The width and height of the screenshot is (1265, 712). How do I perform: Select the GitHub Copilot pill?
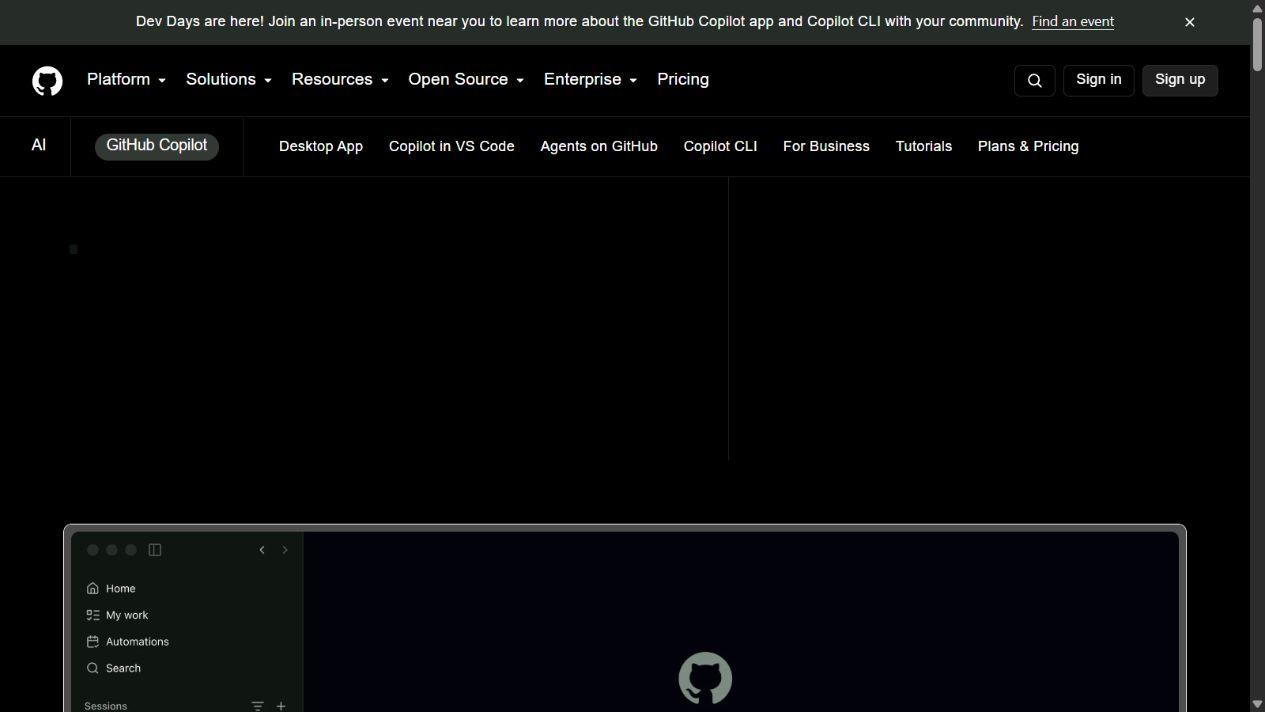click(157, 146)
